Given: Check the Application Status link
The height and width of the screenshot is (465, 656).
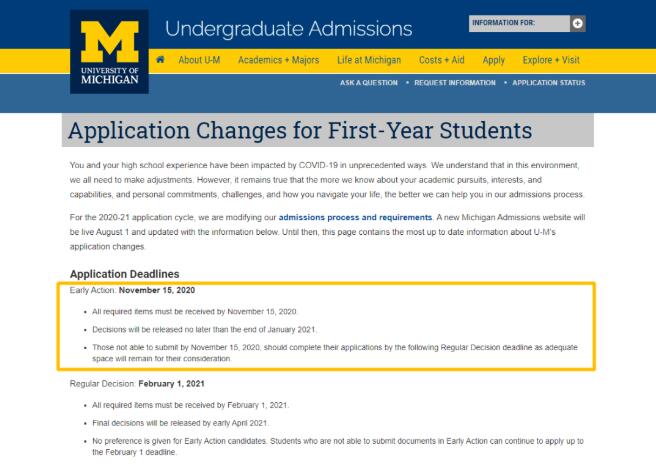Looking at the screenshot, I should point(548,83).
